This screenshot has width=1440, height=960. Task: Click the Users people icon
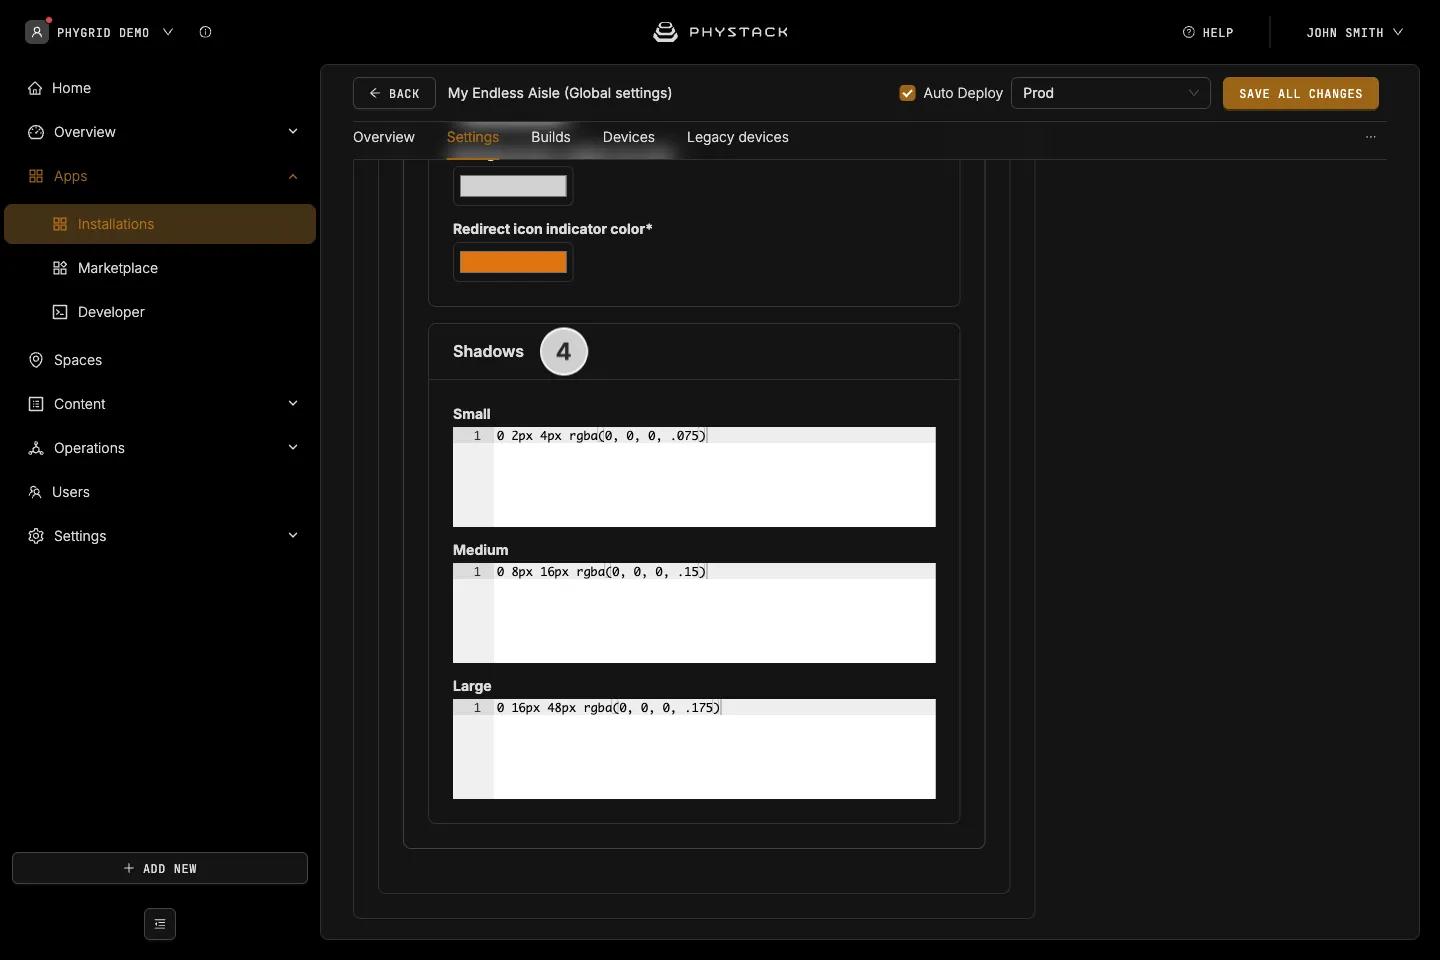[35, 492]
